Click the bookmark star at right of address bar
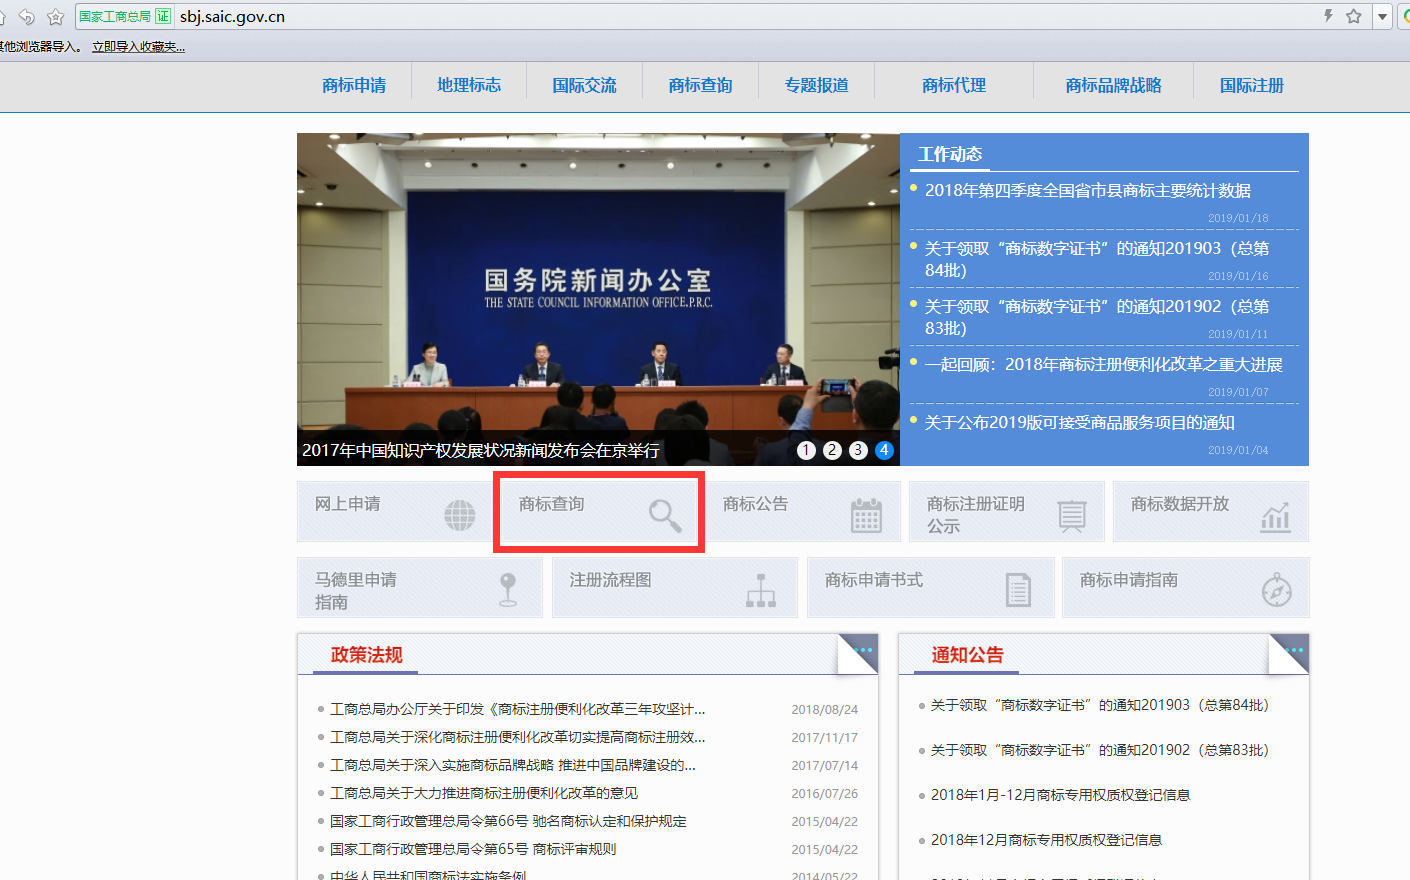The image size is (1410, 880). coord(1354,16)
